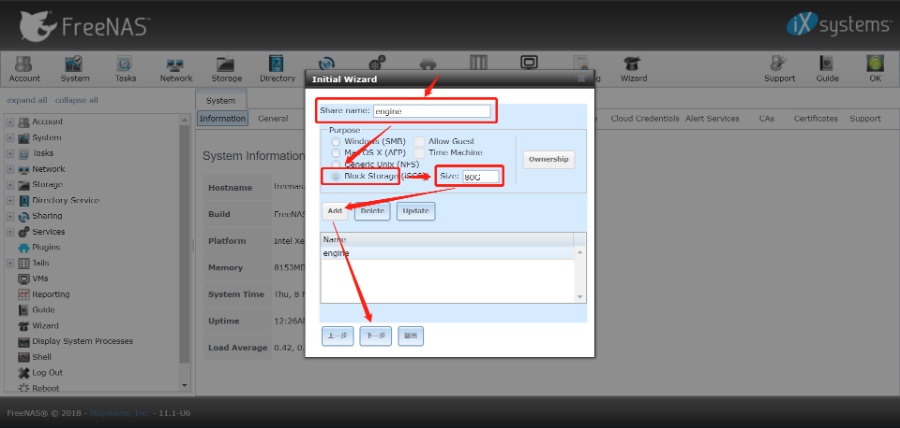The image size is (900, 428).
Task: Click the Ownership button in wizard
Action: click(x=548, y=159)
